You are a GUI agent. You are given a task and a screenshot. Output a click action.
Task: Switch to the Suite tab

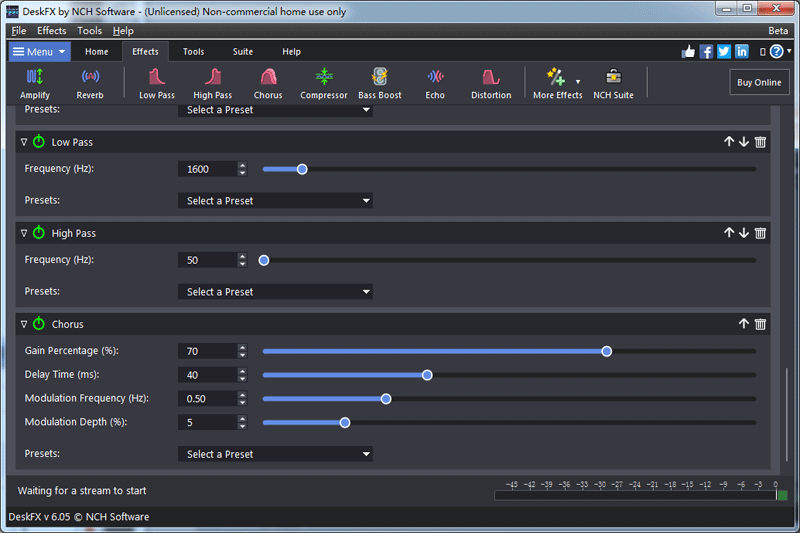[242, 52]
